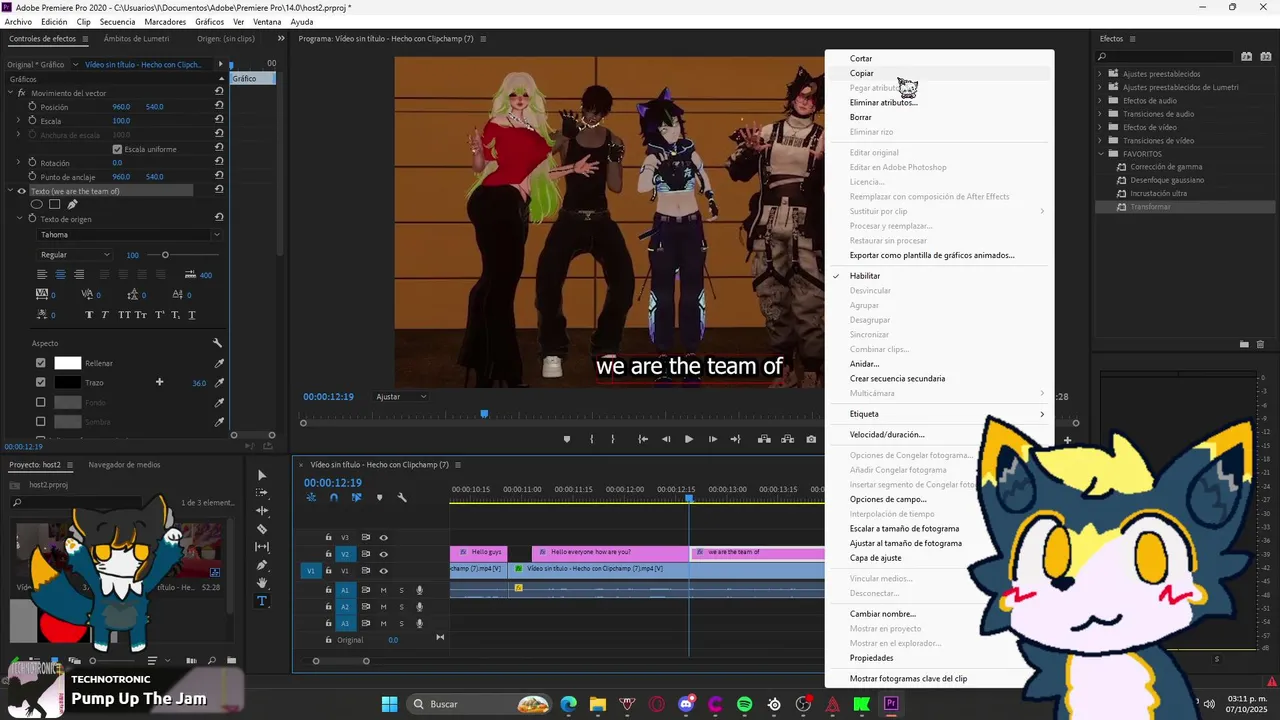Open the Ajustar zoom level dropdown
The height and width of the screenshot is (720, 1280).
(401, 397)
